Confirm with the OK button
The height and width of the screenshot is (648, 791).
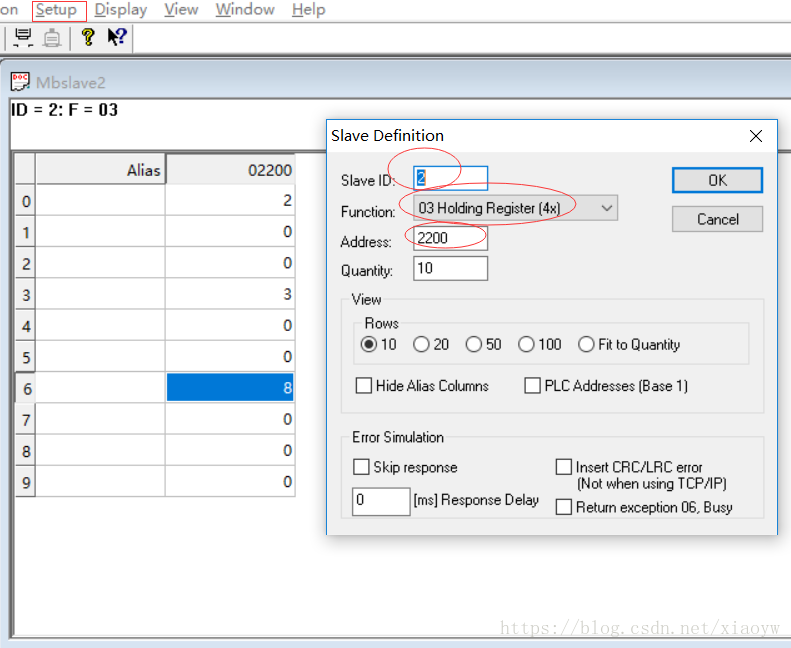(x=717, y=180)
